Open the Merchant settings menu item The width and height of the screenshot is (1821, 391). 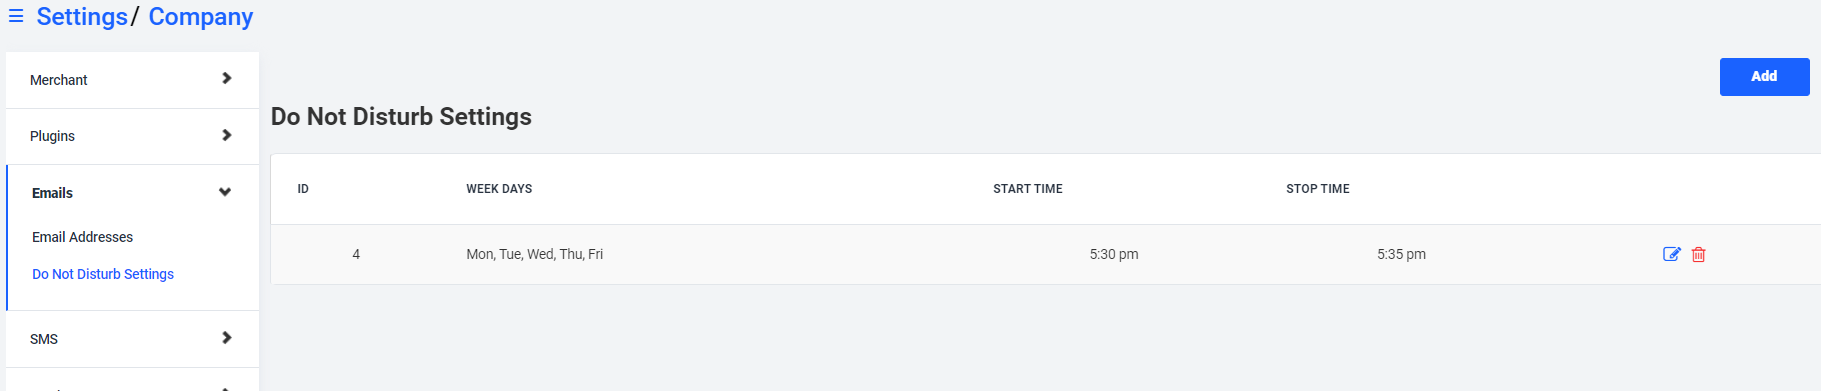point(132,80)
